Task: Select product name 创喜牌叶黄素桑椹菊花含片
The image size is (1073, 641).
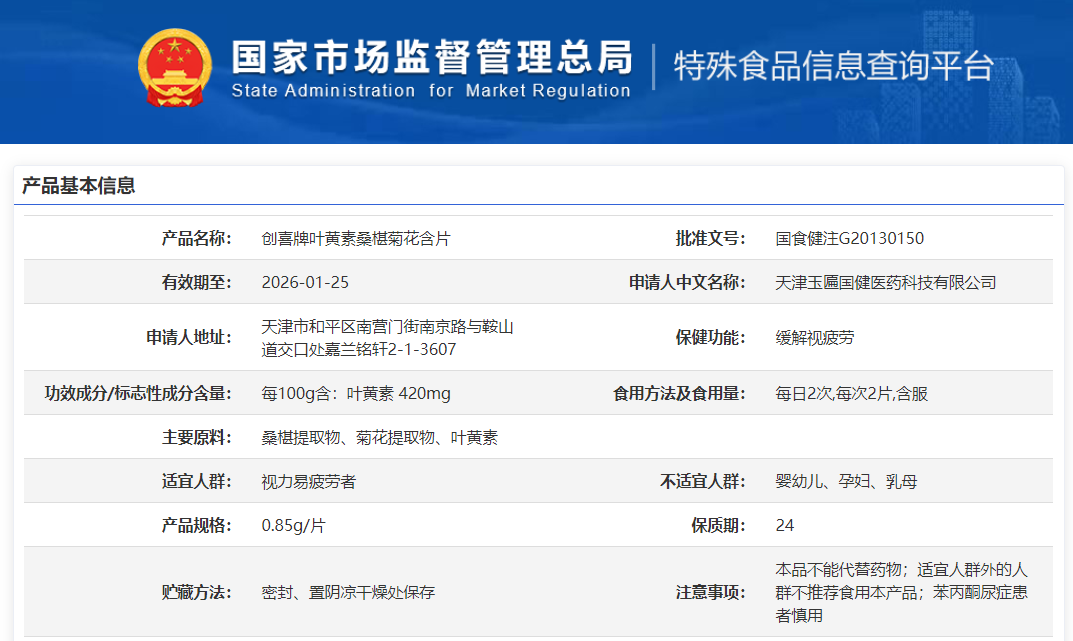Action: [x=356, y=239]
